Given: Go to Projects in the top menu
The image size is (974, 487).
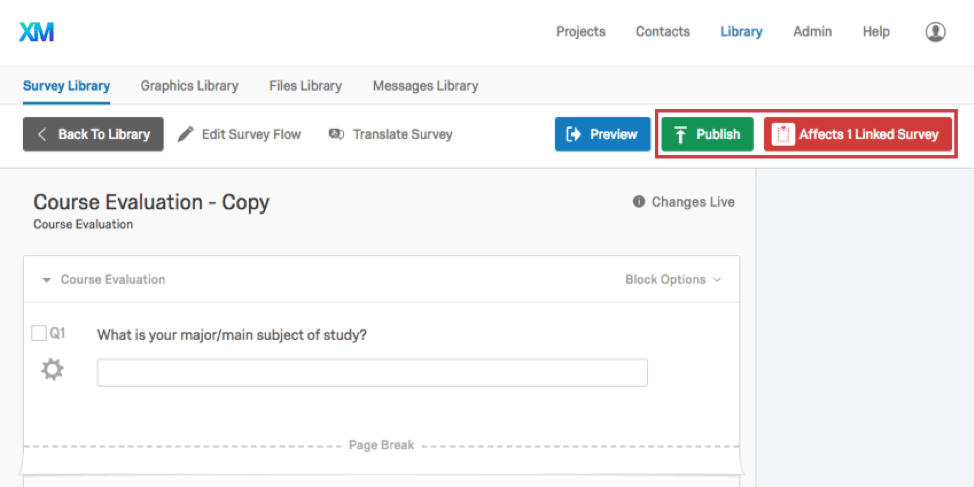Looking at the screenshot, I should coord(580,32).
